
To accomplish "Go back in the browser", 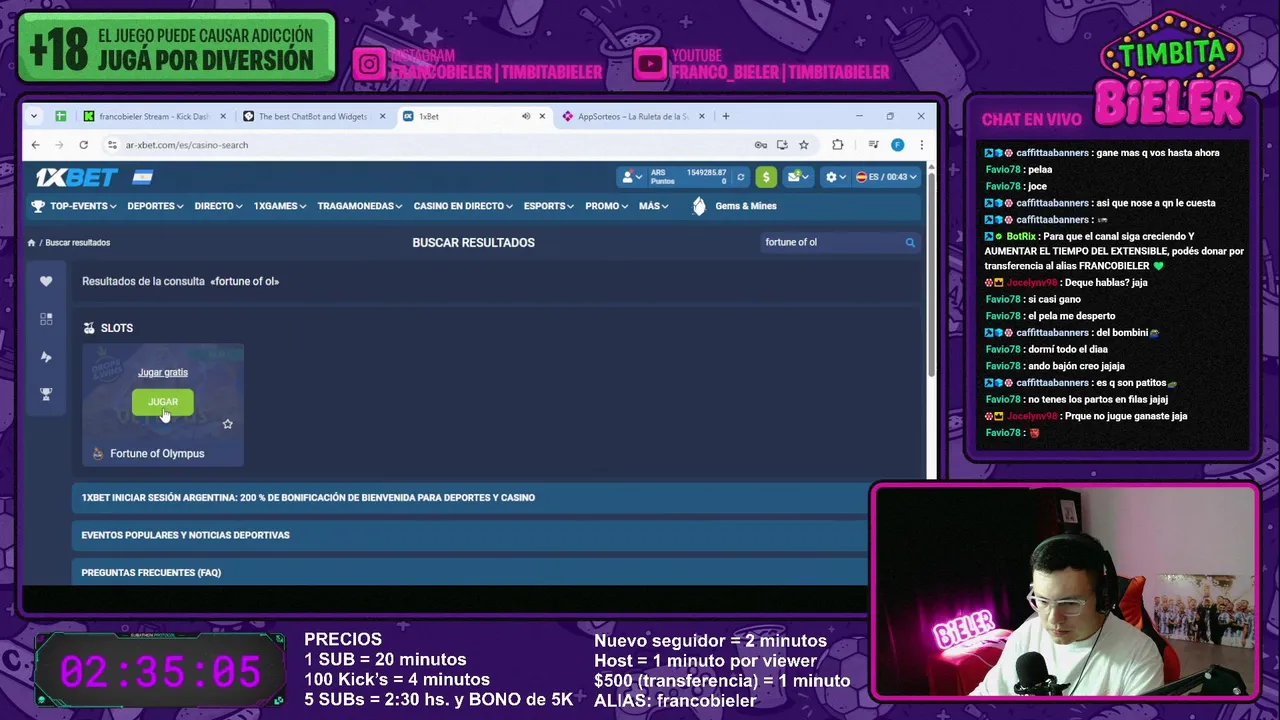I will pos(35,145).
